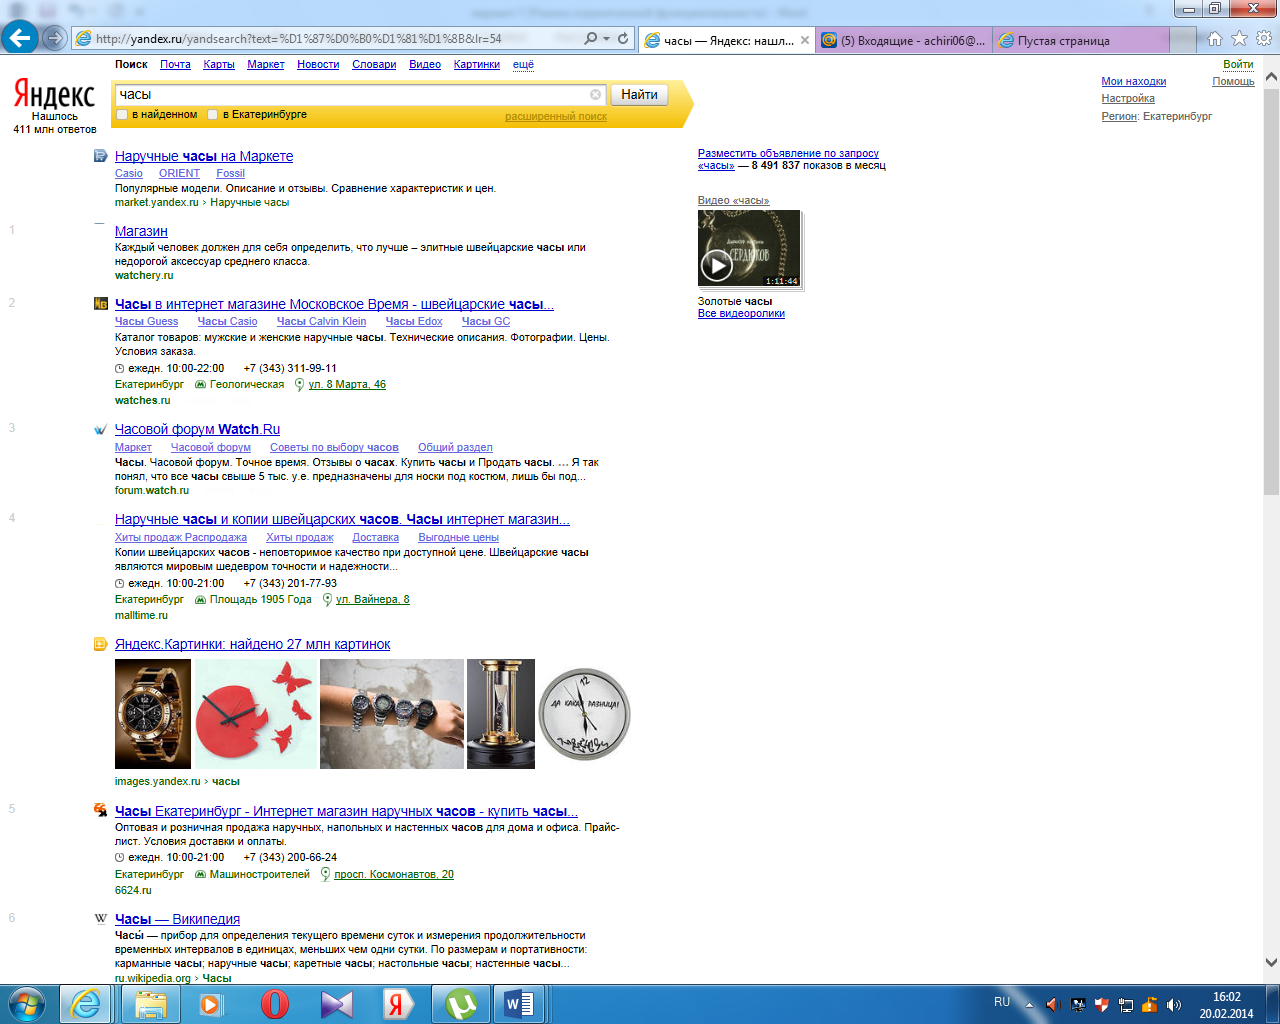This screenshot has height=1024, width=1280.
Task: Click the Wikipedia W favicon
Action: point(100,918)
